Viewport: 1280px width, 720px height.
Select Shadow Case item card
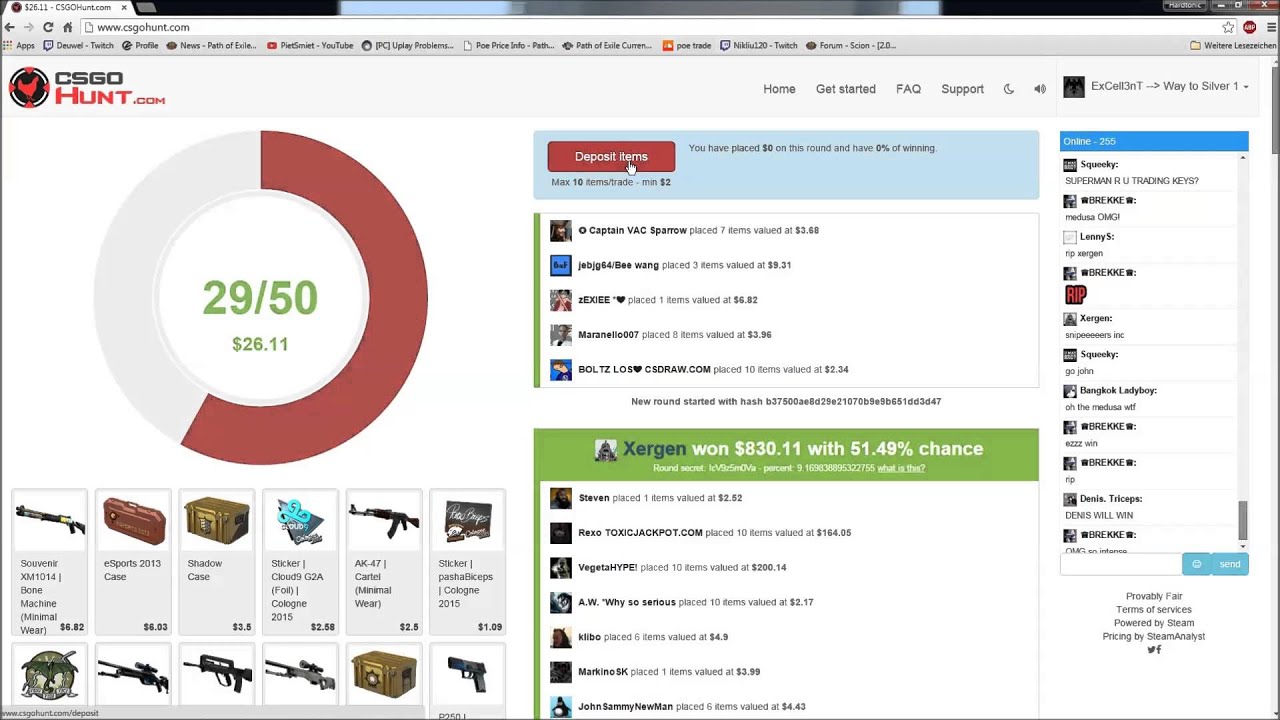point(217,562)
